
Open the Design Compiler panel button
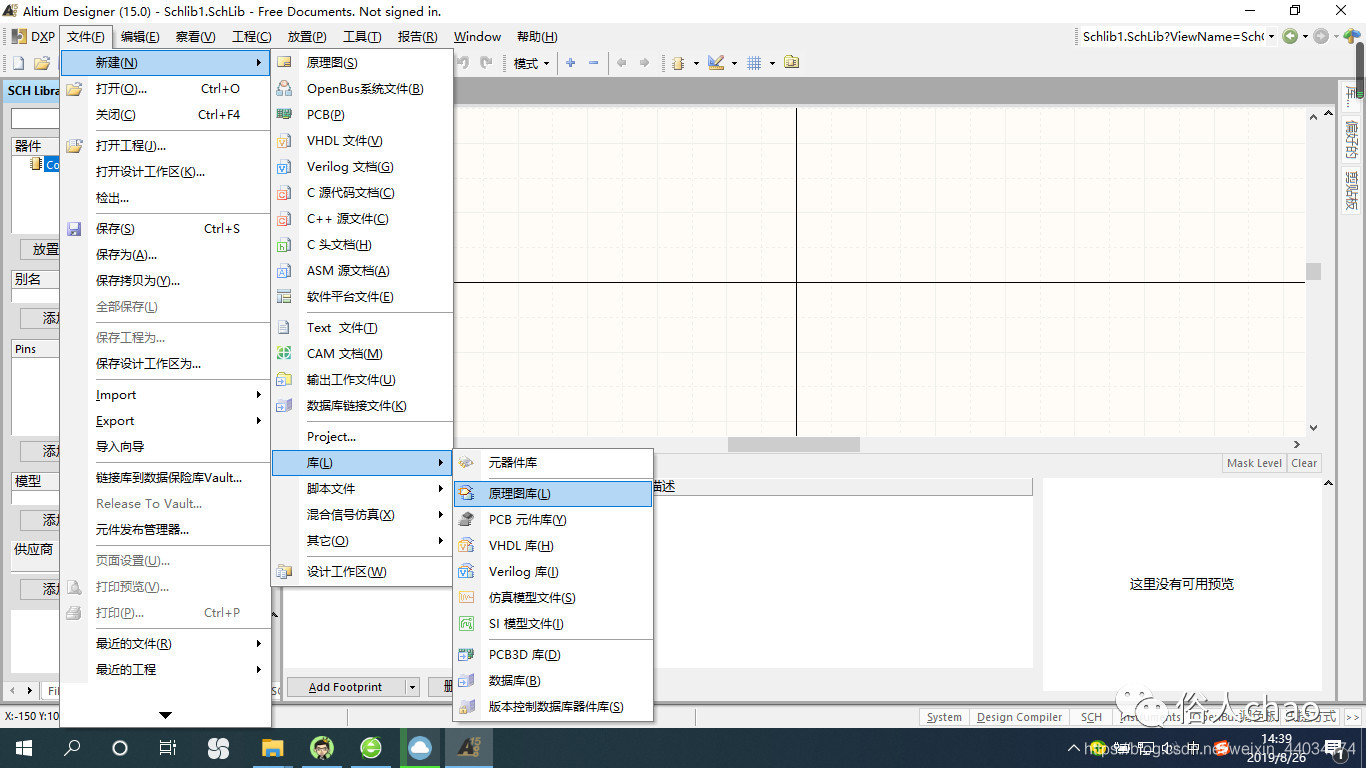[1019, 717]
